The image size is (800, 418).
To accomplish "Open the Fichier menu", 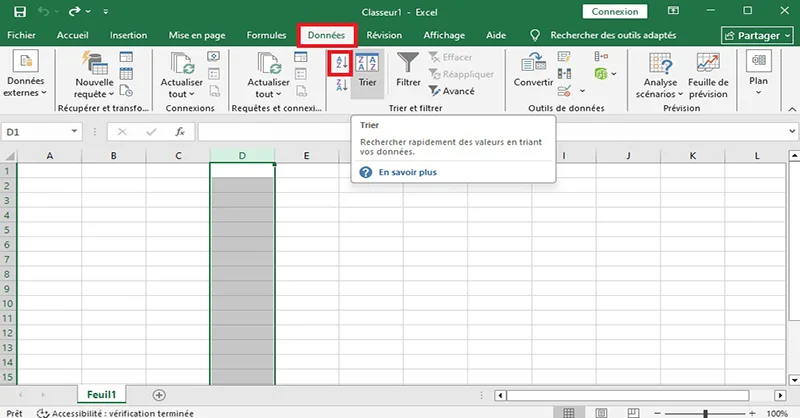I will [x=21, y=35].
